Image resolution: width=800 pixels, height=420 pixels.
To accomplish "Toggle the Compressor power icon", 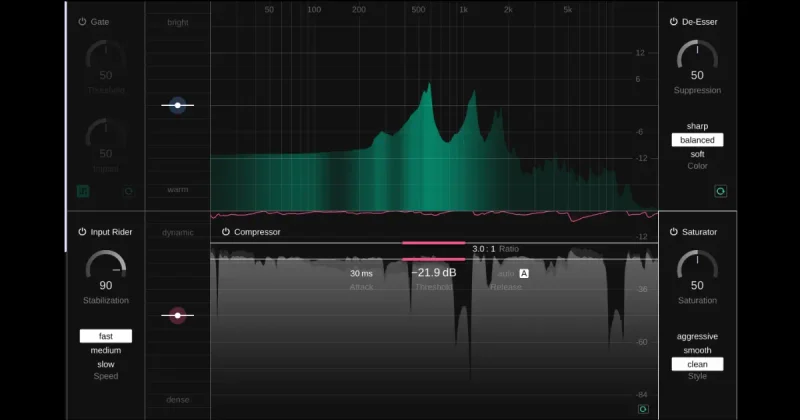I will pos(226,232).
